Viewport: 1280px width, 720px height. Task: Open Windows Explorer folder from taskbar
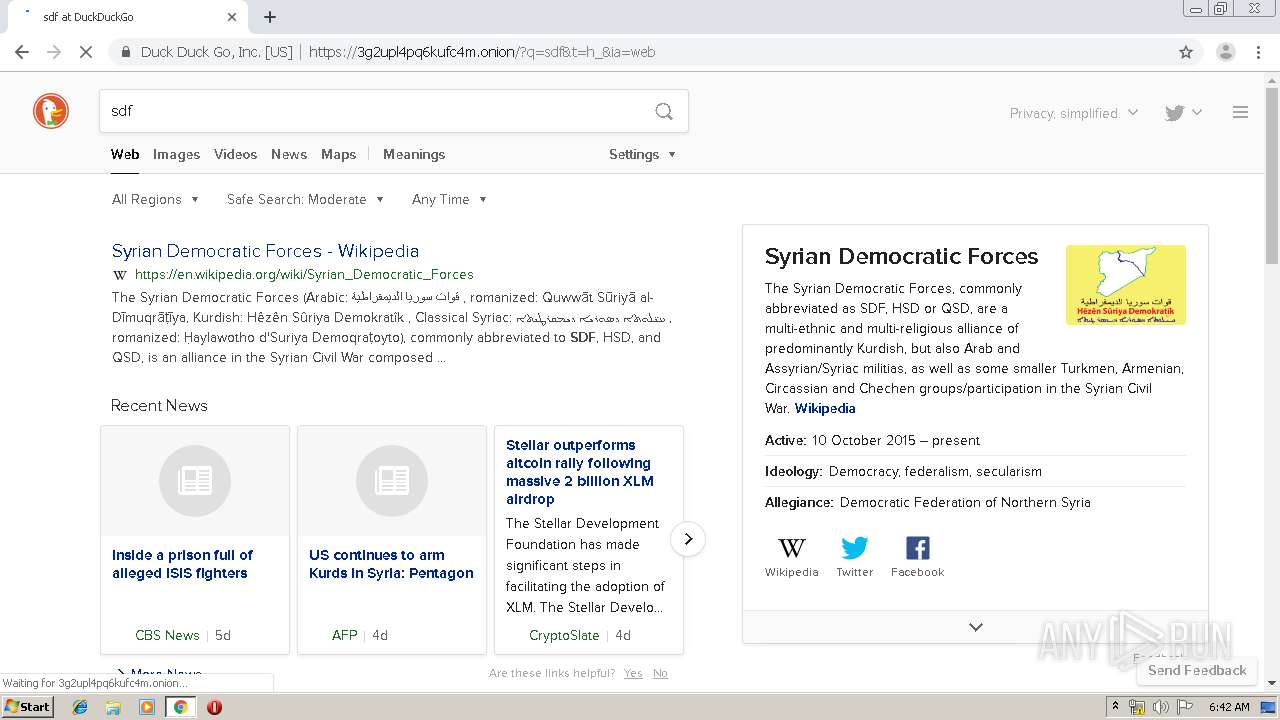click(113, 707)
